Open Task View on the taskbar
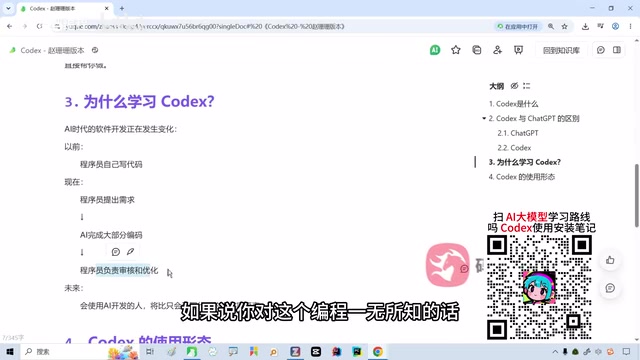The width and height of the screenshot is (640, 360). [x=150, y=351]
